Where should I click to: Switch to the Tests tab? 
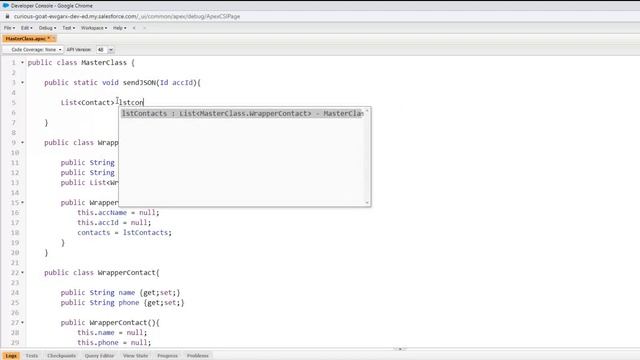[31, 356]
